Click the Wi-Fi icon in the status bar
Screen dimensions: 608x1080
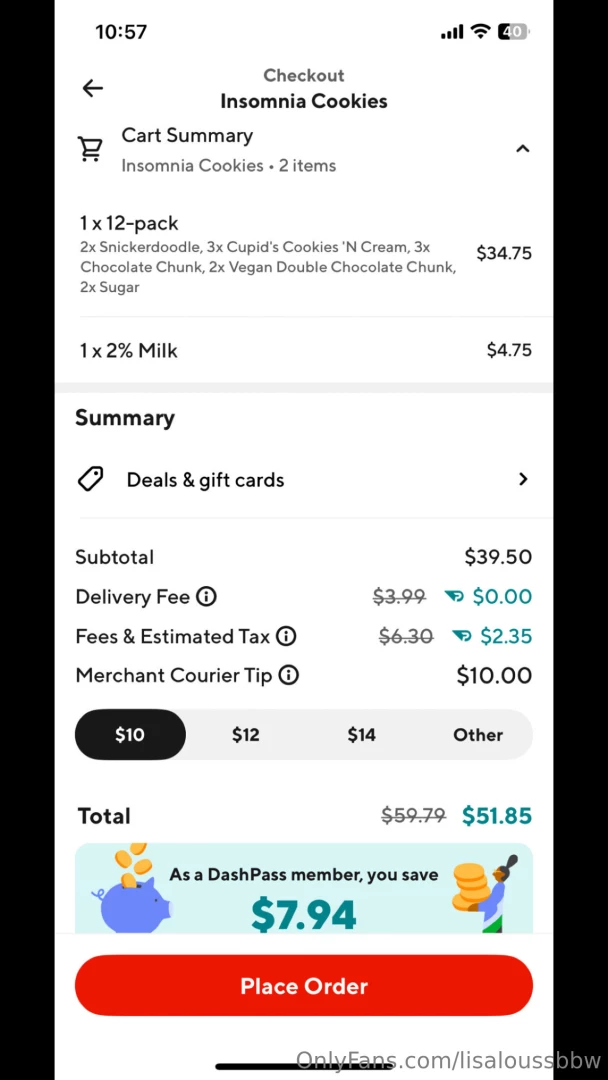coord(480,31)
